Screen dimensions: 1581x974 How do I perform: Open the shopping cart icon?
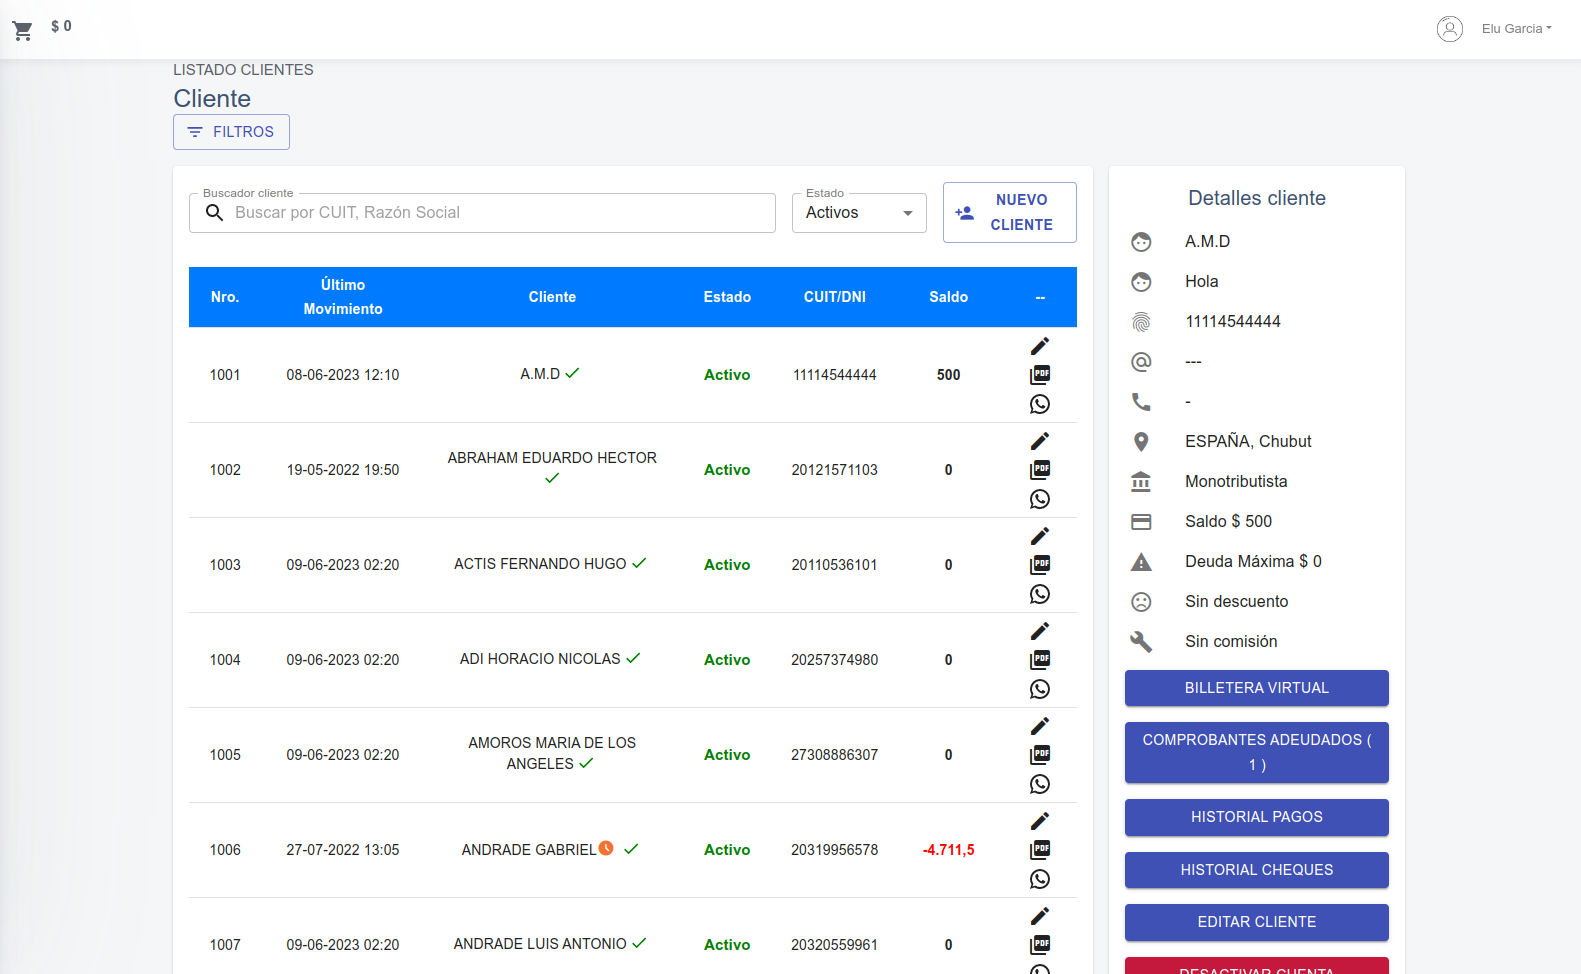tap(22, 30)
